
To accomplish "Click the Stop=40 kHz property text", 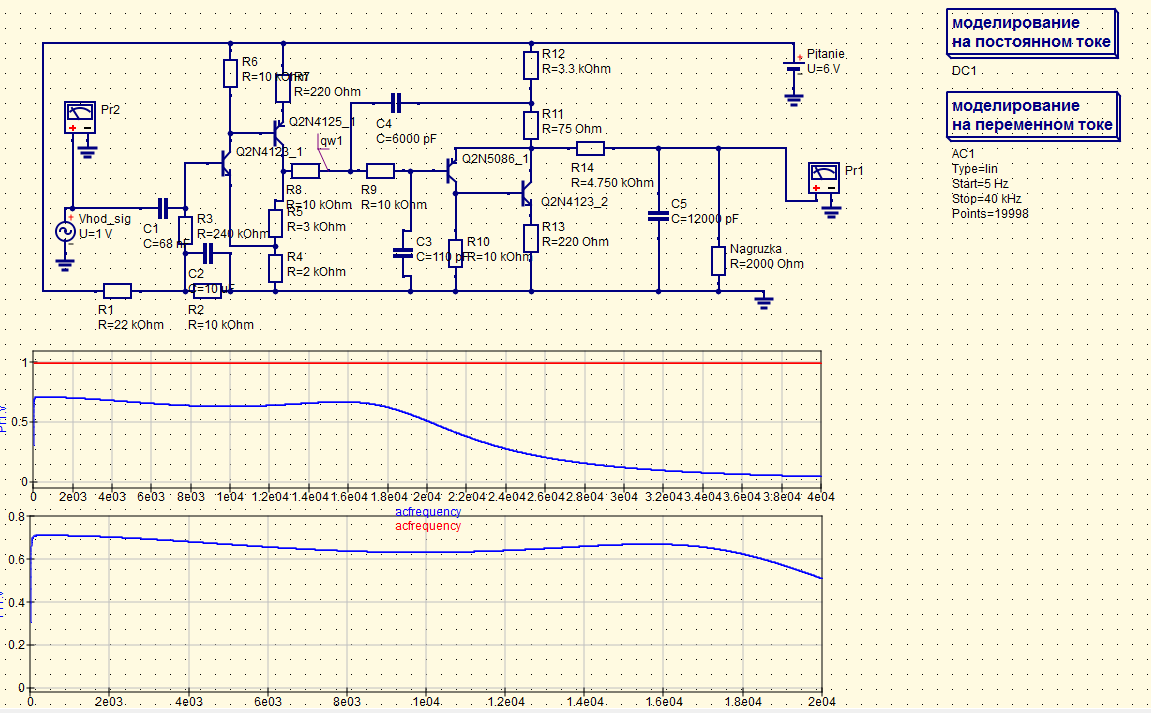I will click(x=986, y=198).
